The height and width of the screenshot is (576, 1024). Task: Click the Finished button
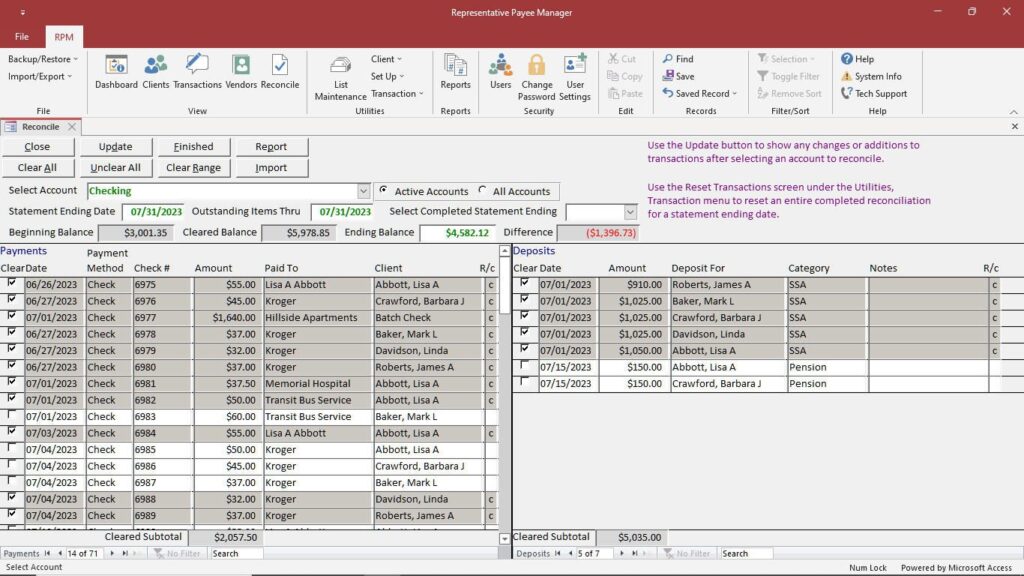193,146
